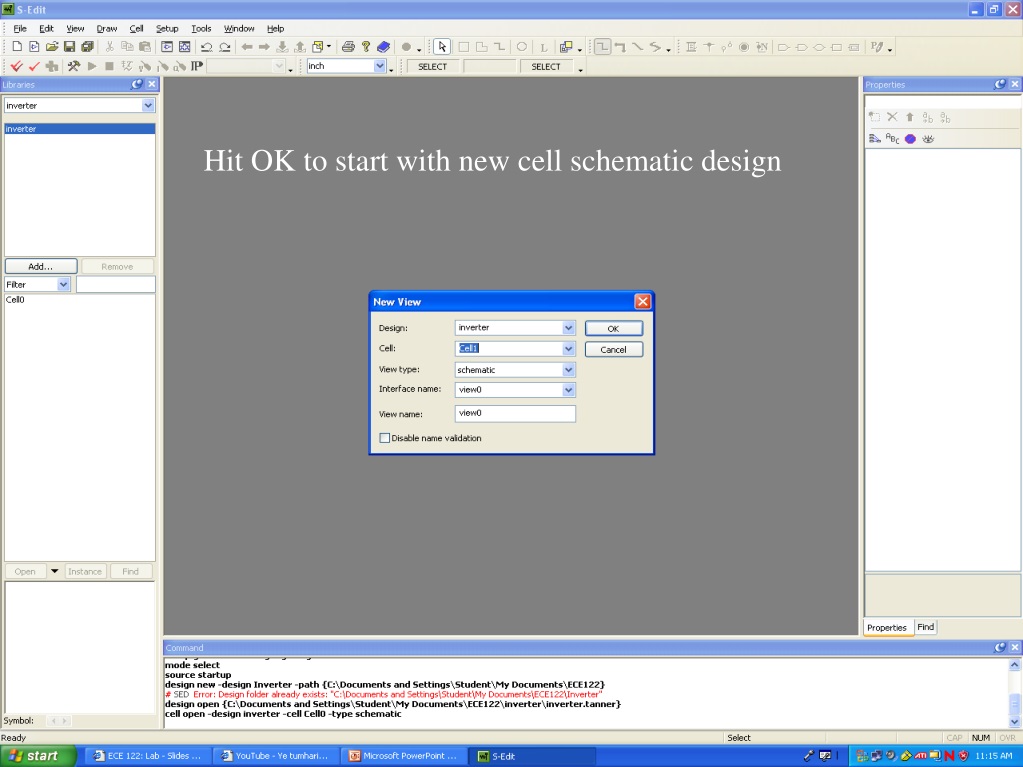Open the Setup menu
Viewport: 1023px width, 767px height.
(167, 29)
